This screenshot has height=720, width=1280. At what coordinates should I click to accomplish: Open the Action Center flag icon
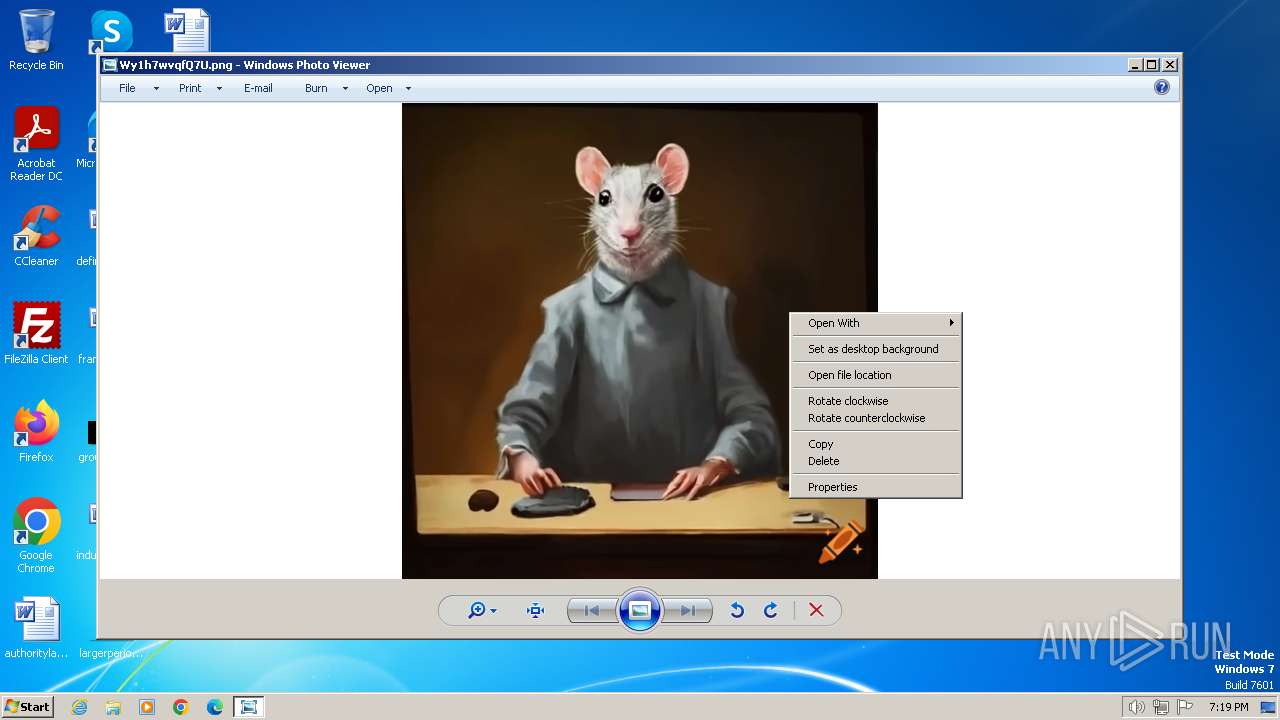tap(1185, 707)
